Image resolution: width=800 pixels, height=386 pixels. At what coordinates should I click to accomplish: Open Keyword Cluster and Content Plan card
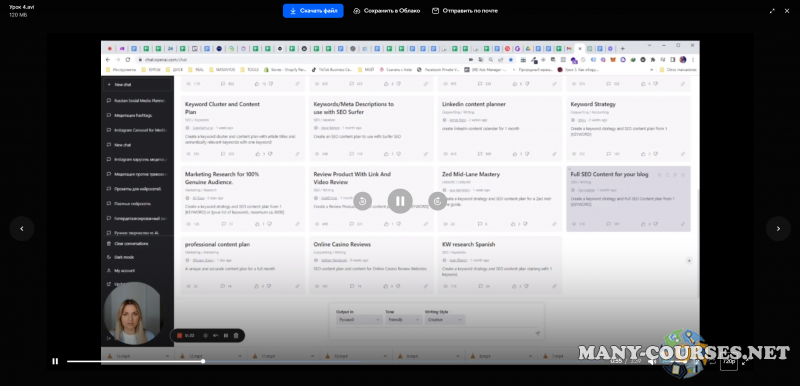[243, 128]
